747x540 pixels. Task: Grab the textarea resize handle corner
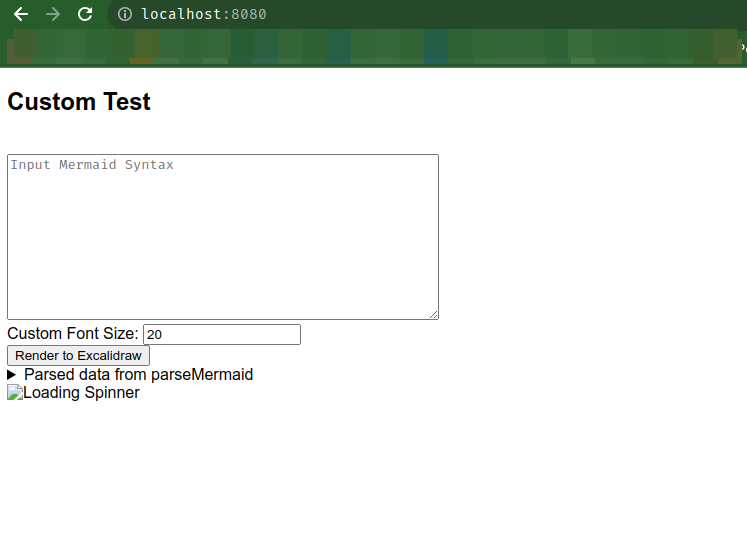click(x=434, y=315)
